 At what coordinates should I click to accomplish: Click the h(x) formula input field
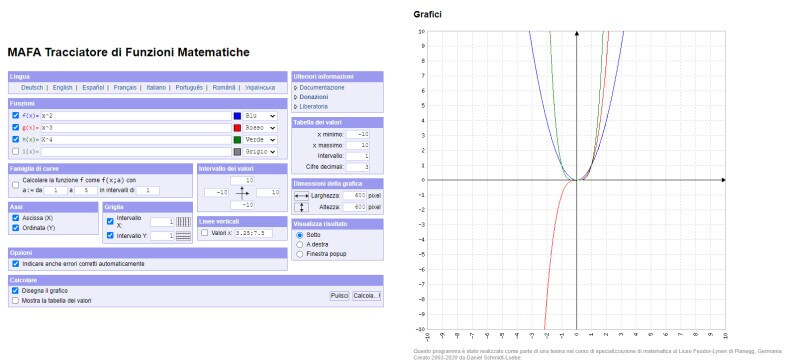point(136,140)
